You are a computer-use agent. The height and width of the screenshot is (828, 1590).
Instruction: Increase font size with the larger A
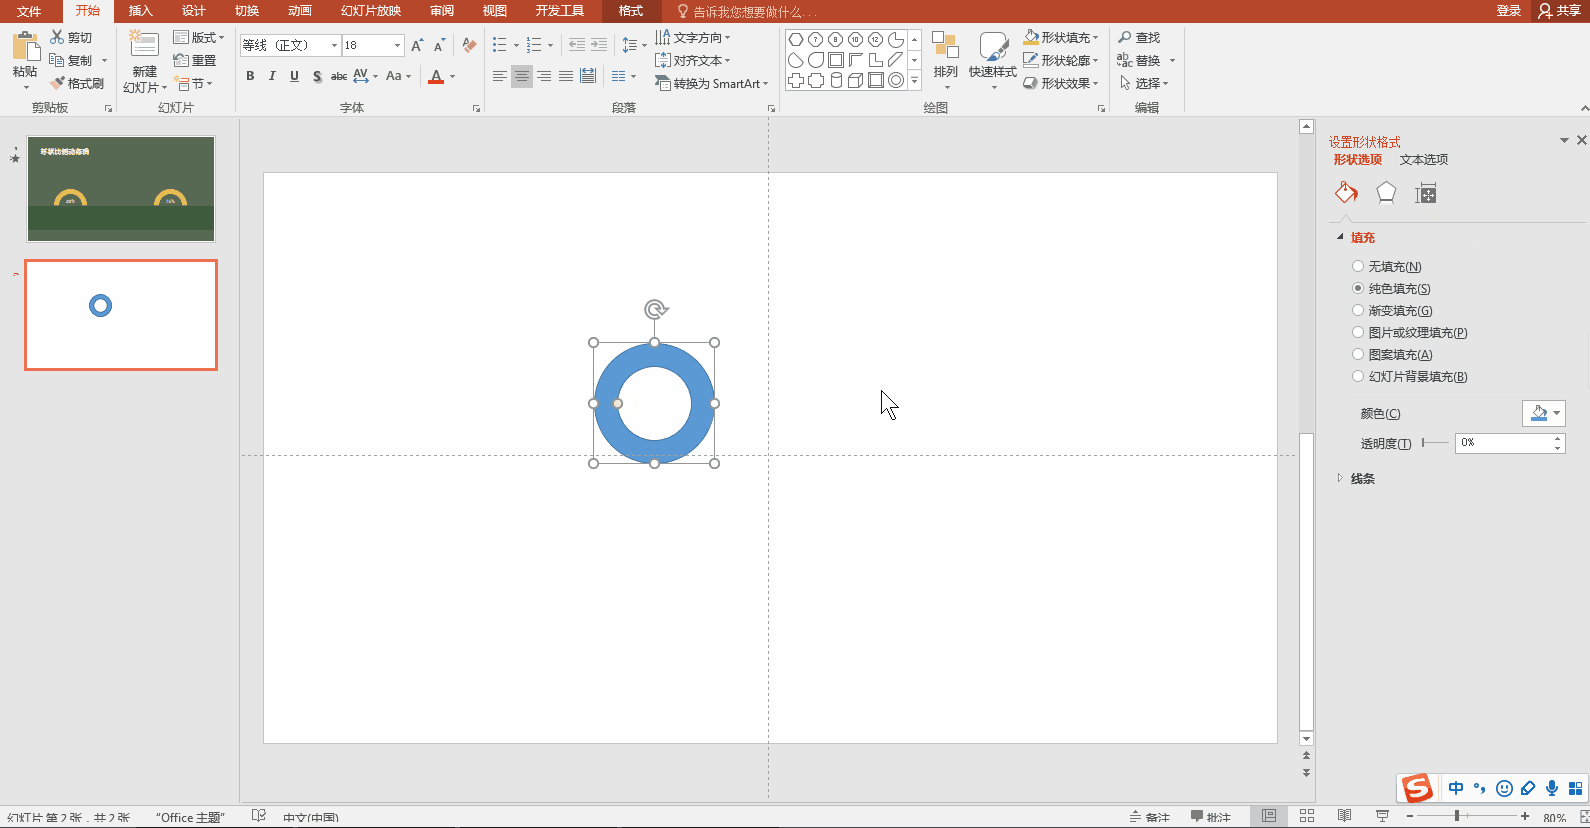[417, 45]
